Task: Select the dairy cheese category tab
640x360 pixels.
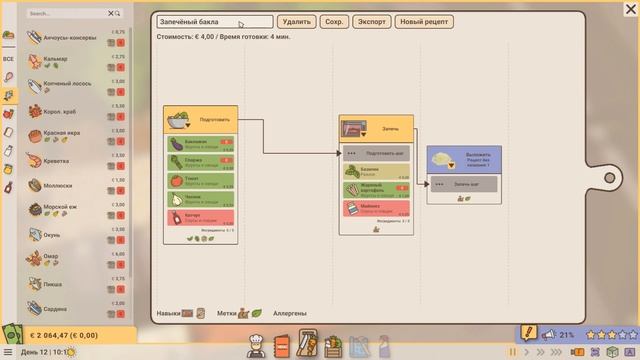Action: pyautogui.click(x=8, y=132)
